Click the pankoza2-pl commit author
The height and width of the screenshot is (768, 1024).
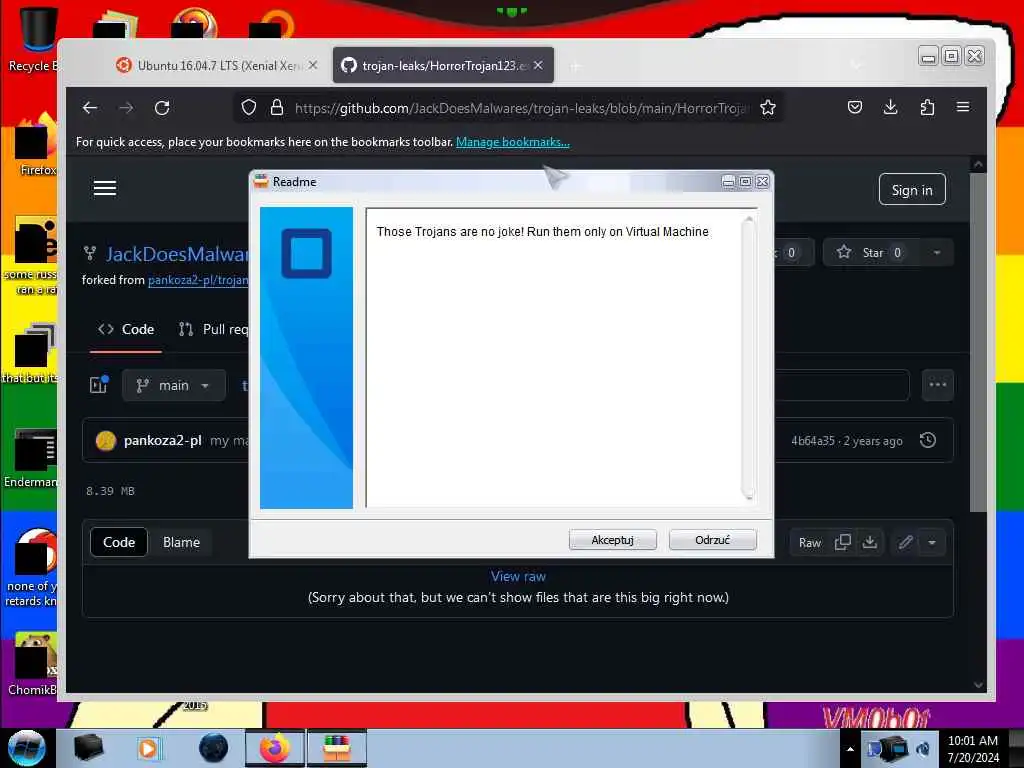coord(163,441)
